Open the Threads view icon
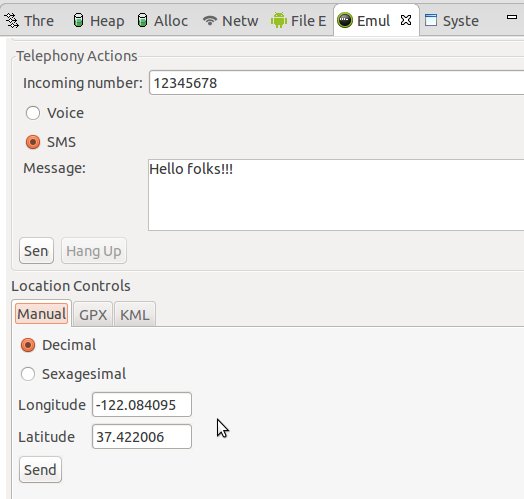Image resolution: width=524 pixels, height=499 pixels. pos(12,21)
